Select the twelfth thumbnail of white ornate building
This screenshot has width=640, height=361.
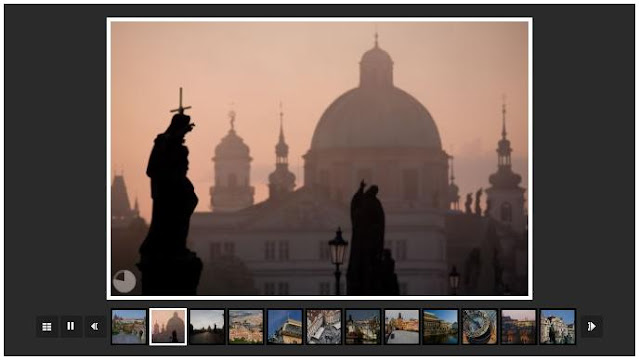point(558,327)
